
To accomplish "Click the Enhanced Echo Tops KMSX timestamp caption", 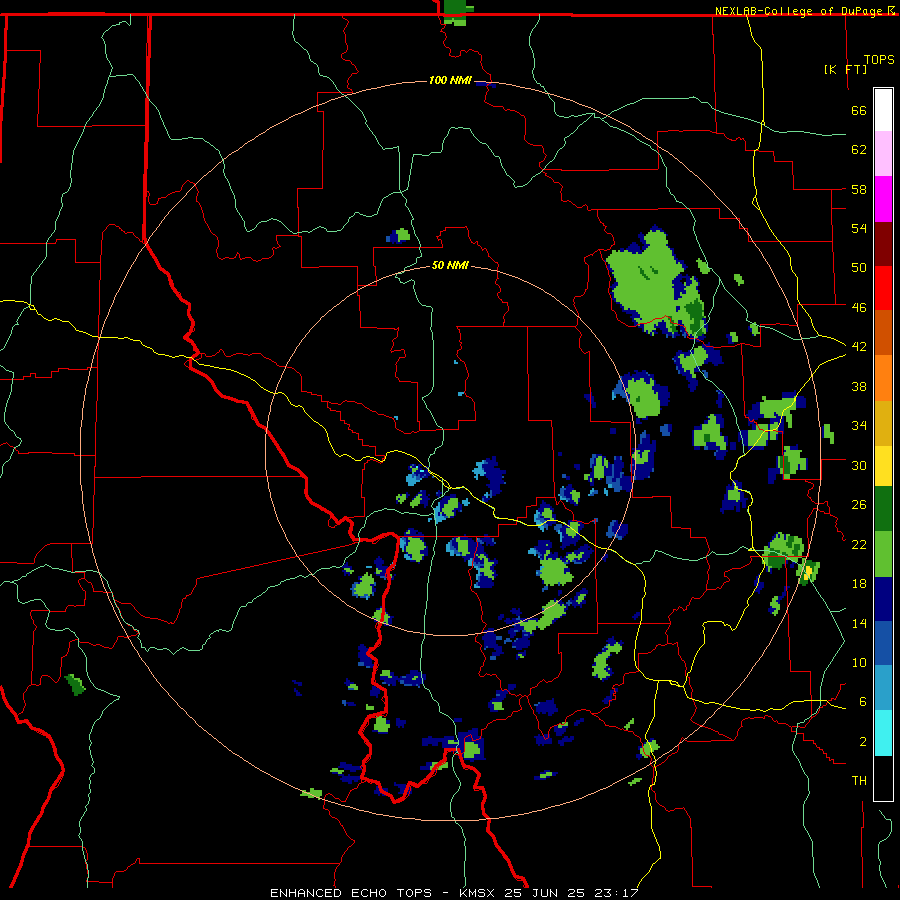I will coord(454,893).
